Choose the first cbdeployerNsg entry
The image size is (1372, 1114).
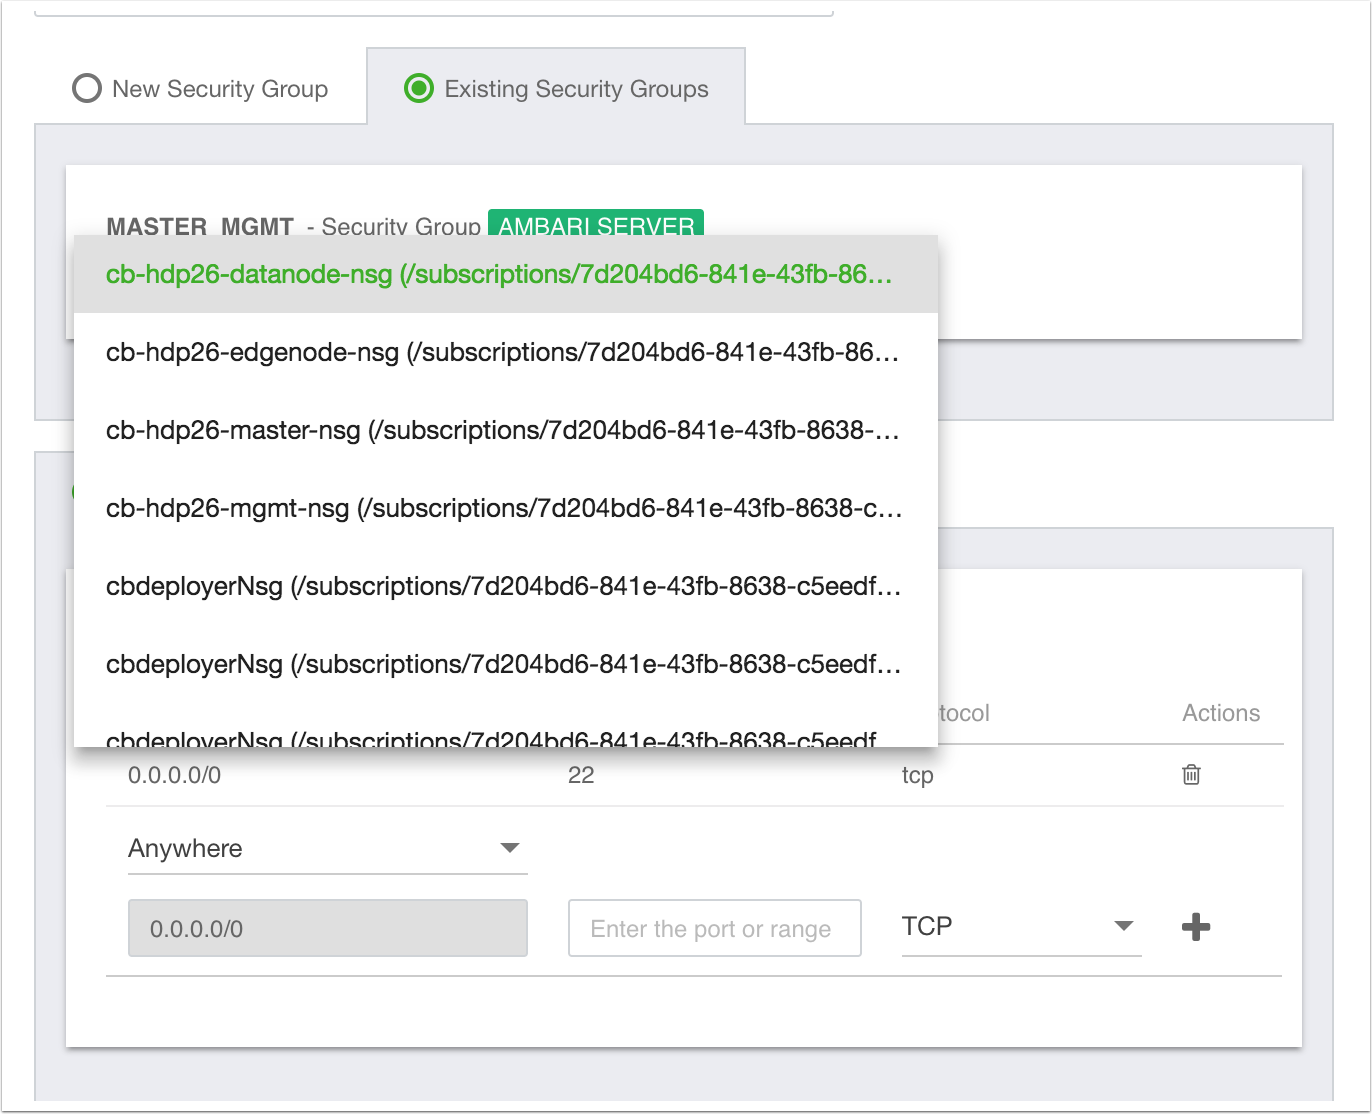[500, 587]
